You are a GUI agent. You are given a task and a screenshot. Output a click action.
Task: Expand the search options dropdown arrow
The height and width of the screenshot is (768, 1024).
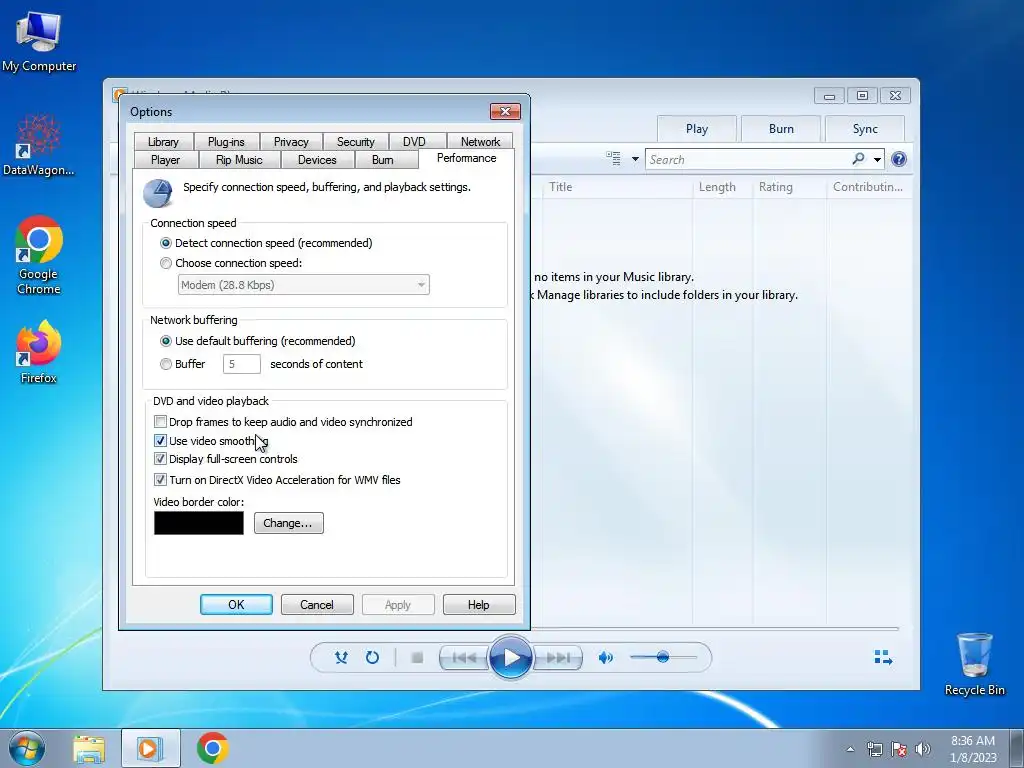pos(877,159)
